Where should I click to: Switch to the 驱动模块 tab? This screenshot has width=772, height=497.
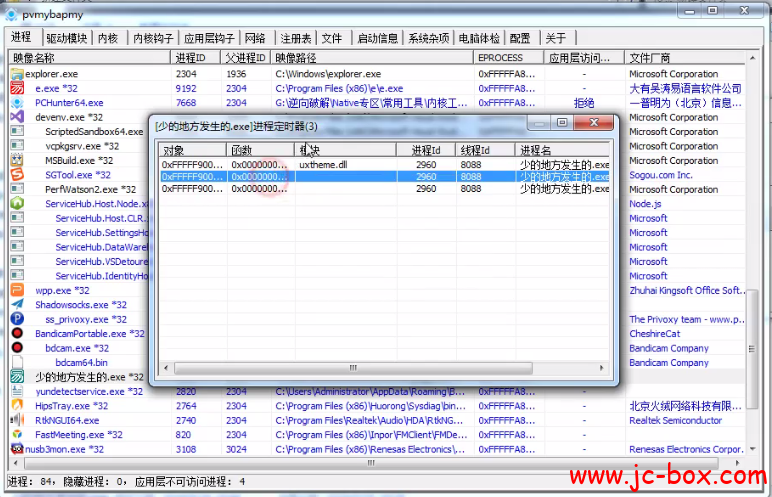coord(66,38)
